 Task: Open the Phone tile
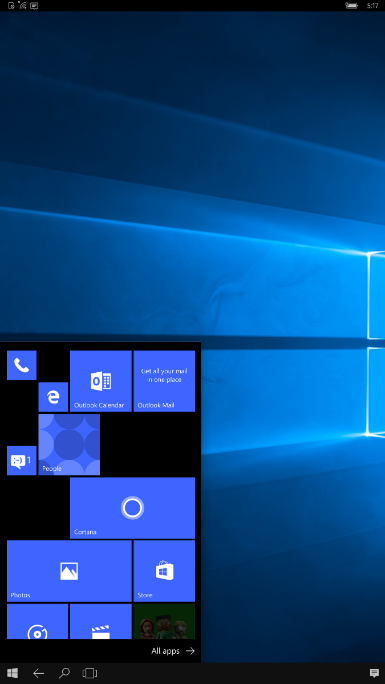[21, 365]
